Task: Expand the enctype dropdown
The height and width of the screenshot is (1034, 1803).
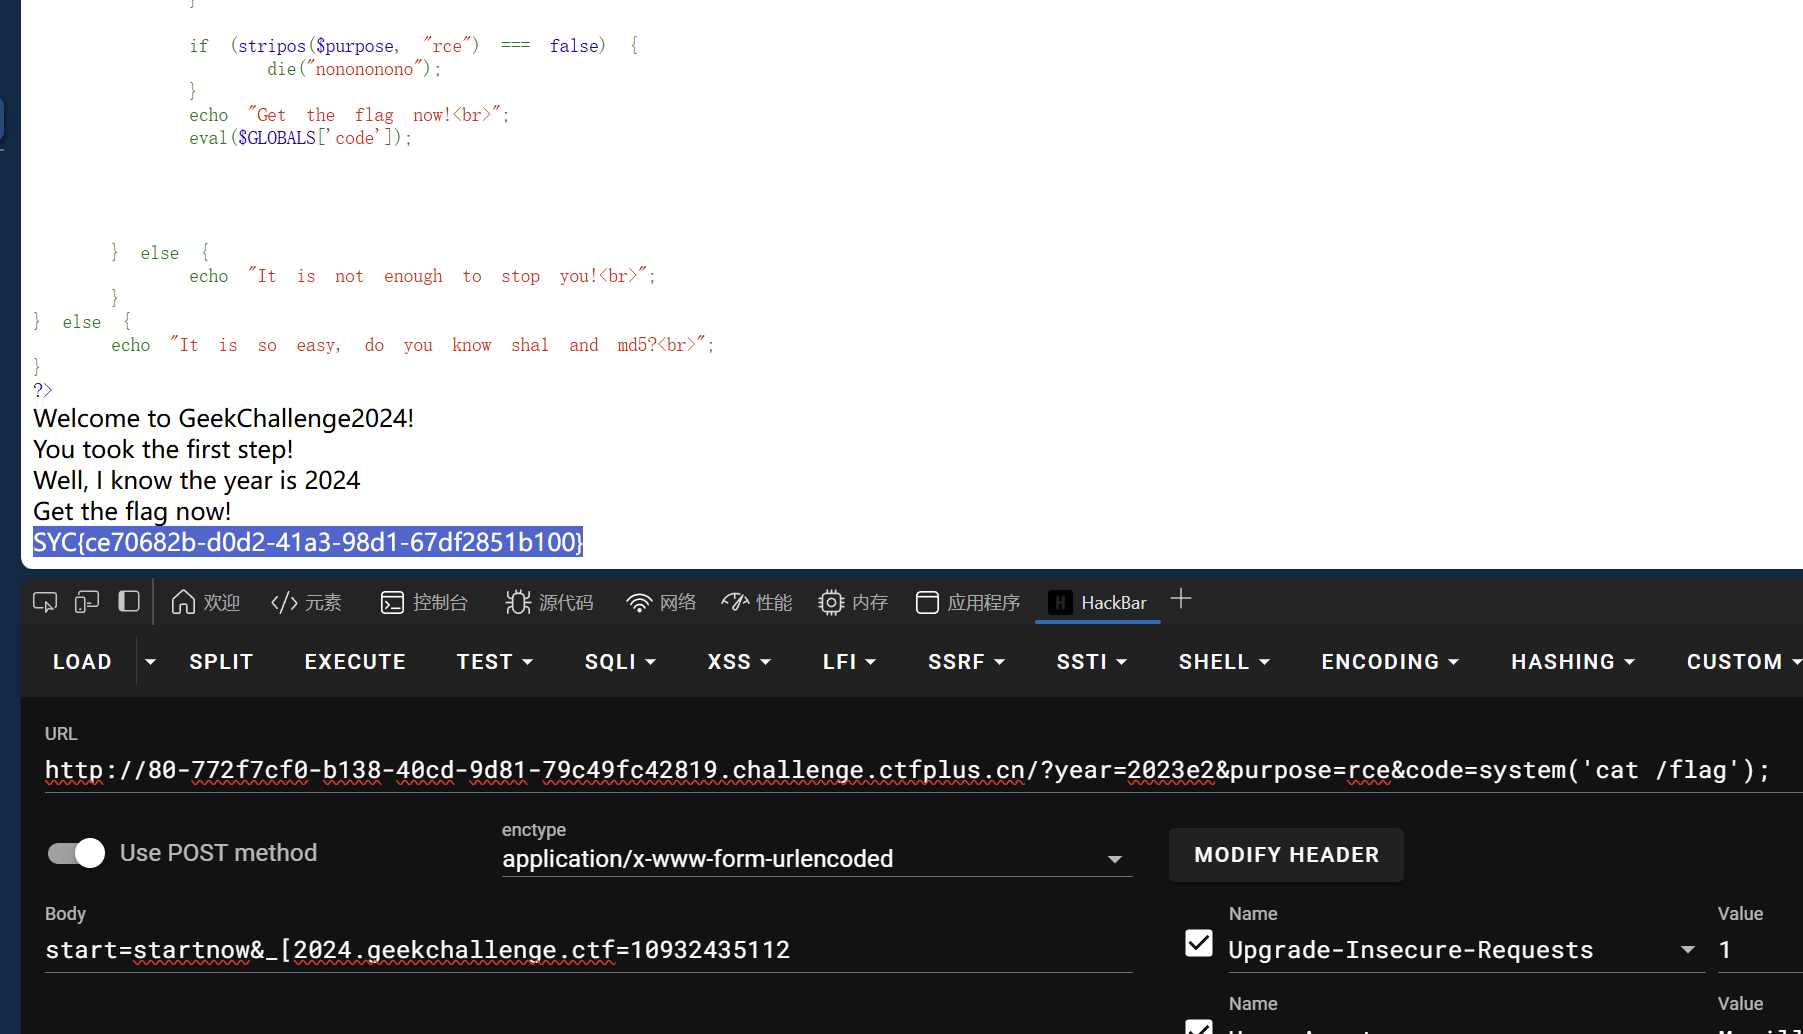Action: [x=1114, y=859]
